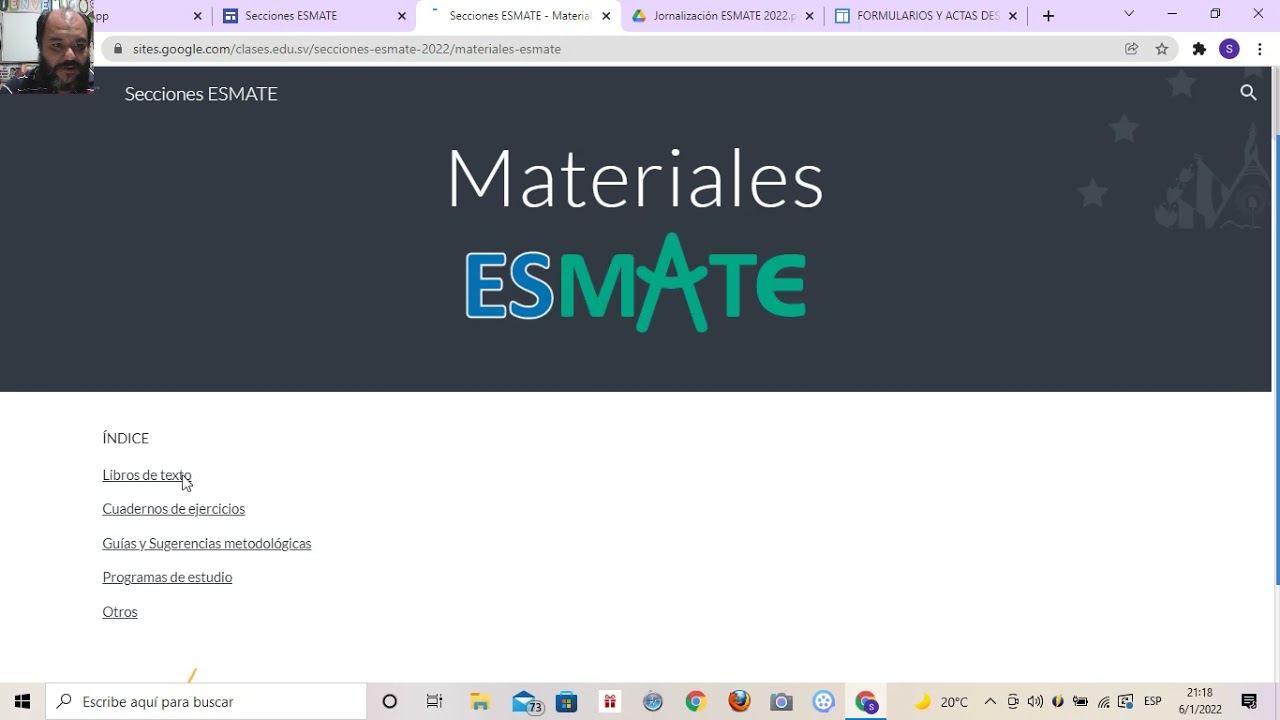1280x720 pixels.
Task: Open the Libros de texto link
Action: click(x=147, y=475)
